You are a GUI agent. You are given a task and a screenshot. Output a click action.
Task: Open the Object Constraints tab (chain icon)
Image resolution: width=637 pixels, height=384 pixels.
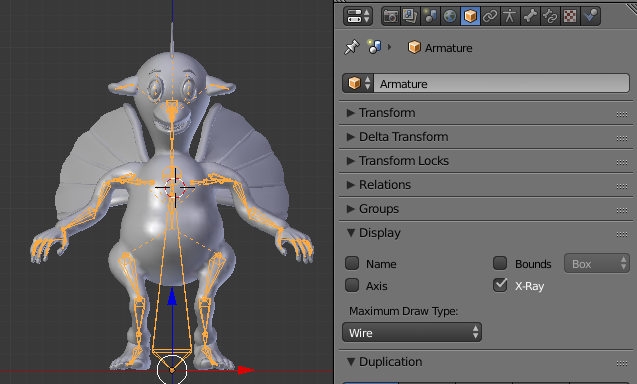(x=490, y=16)
